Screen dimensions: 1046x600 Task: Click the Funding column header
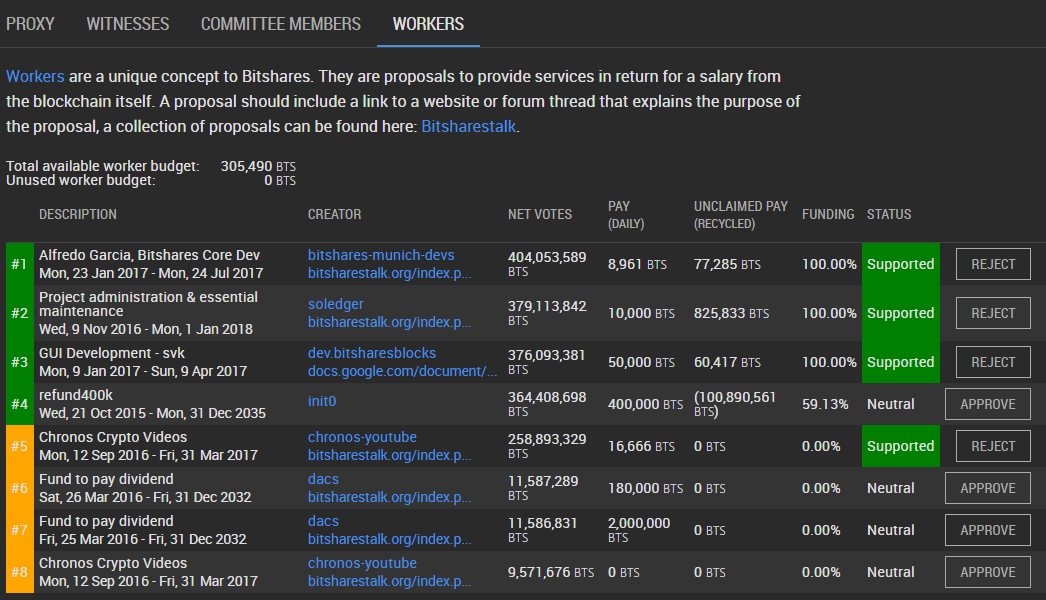click(828, 214)
